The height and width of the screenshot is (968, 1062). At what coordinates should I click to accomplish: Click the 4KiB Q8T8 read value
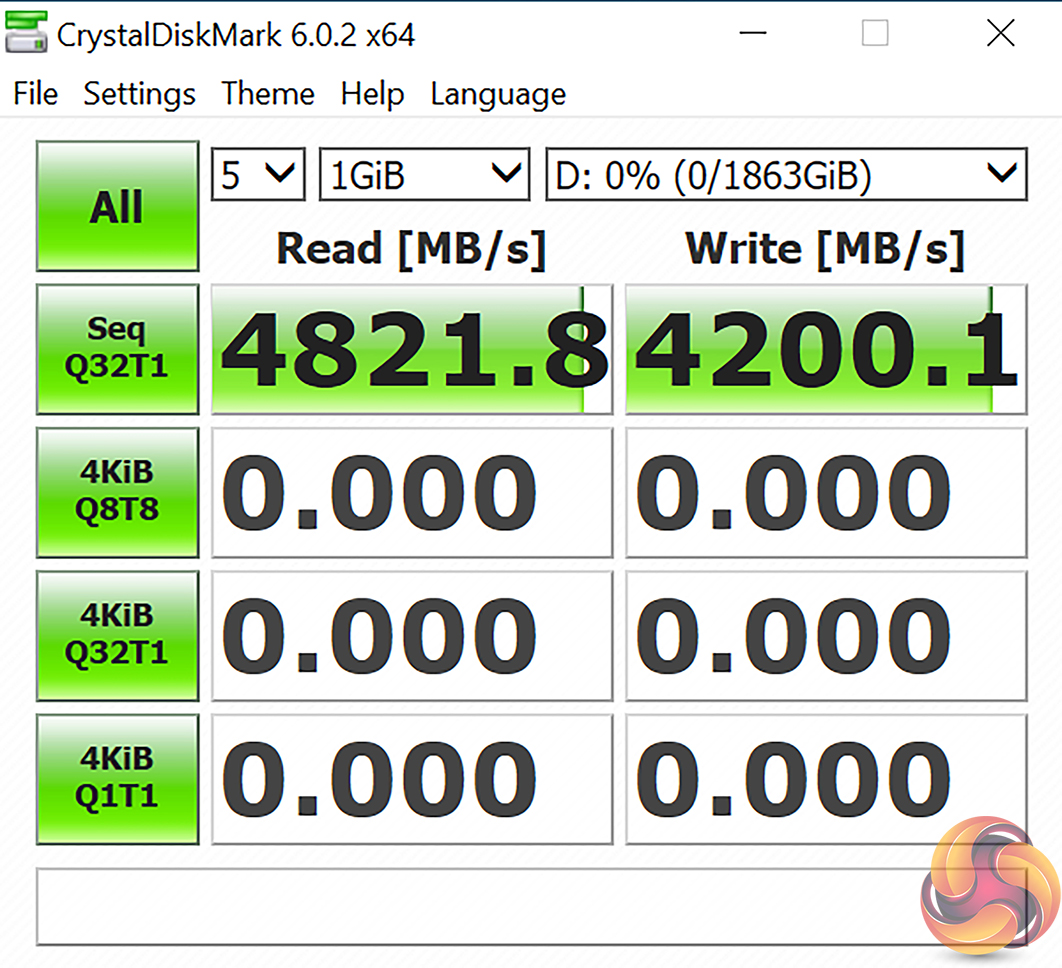412,492
